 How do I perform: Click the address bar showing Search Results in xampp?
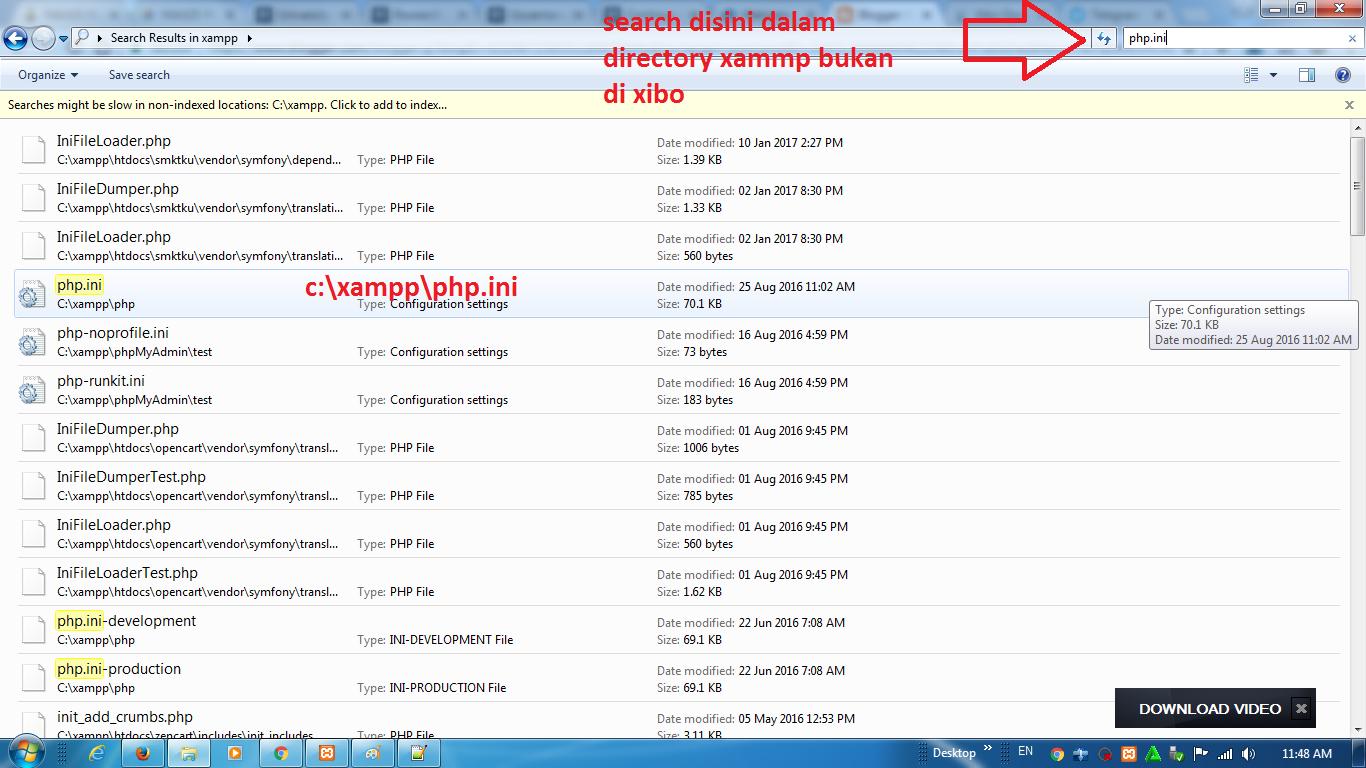(x=580, y=38)
